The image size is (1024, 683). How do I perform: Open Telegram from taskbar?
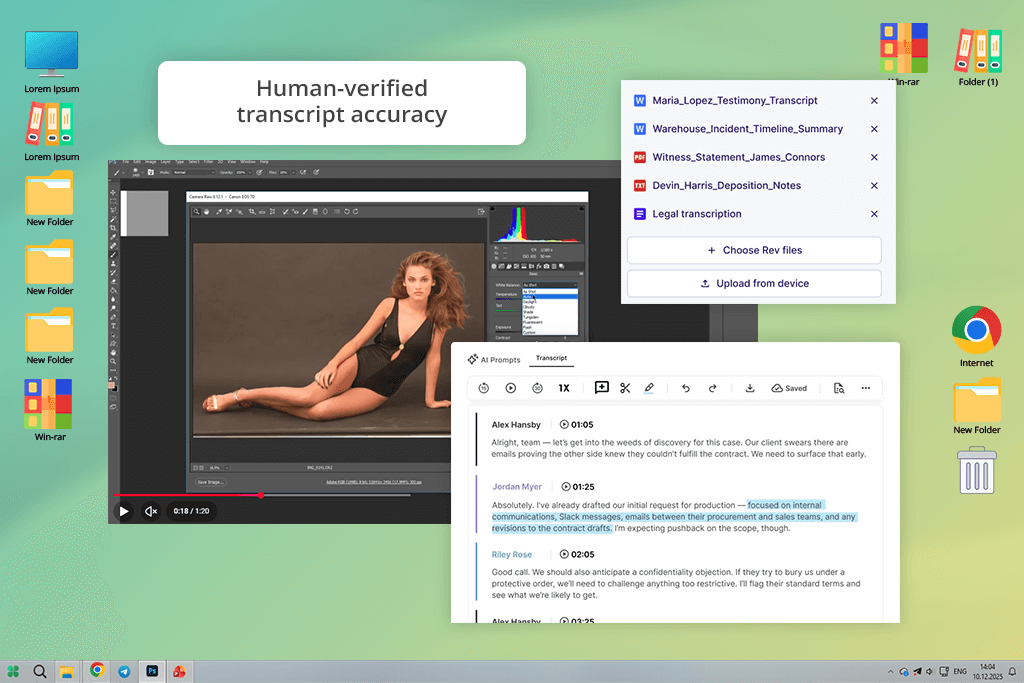pos(124,671)
